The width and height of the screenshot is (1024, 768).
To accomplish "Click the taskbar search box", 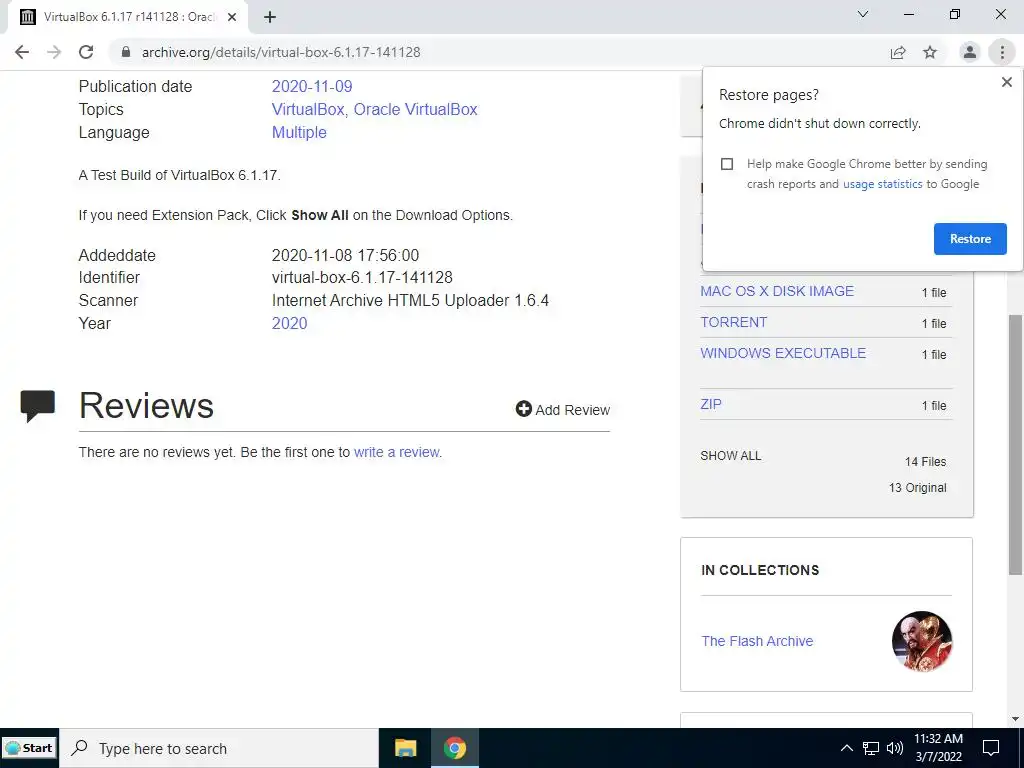I will point(219,748).
